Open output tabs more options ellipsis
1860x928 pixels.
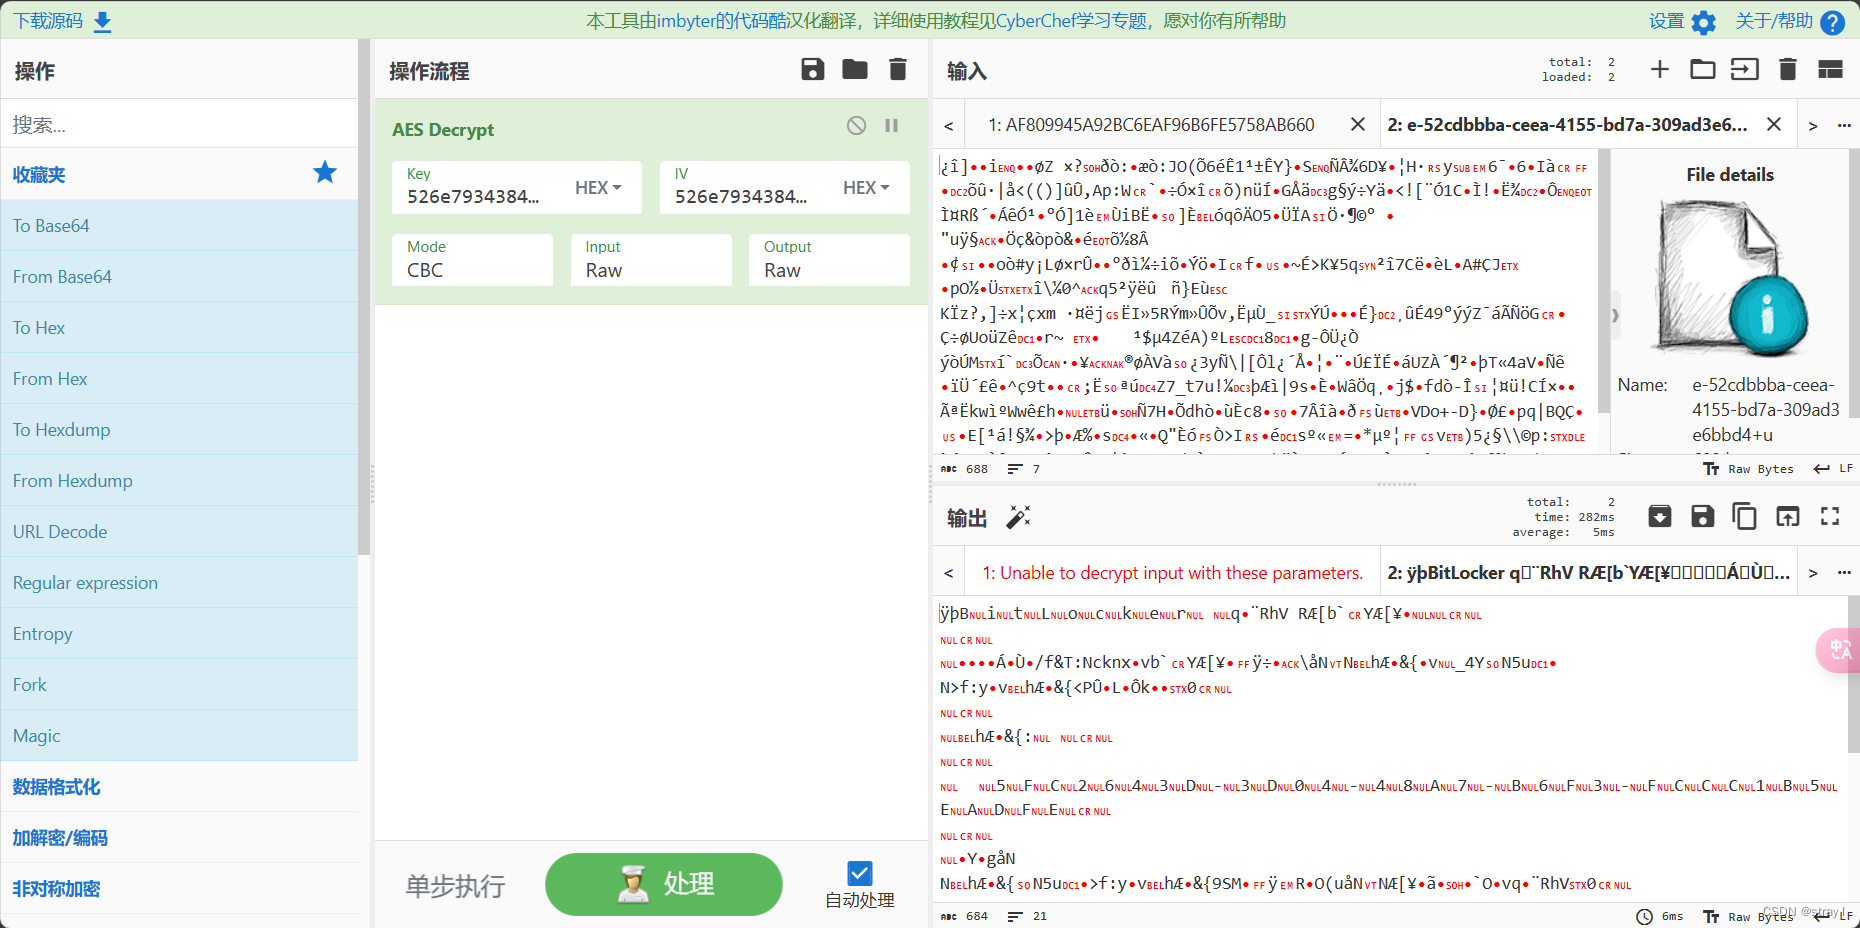coord(1844,574)
